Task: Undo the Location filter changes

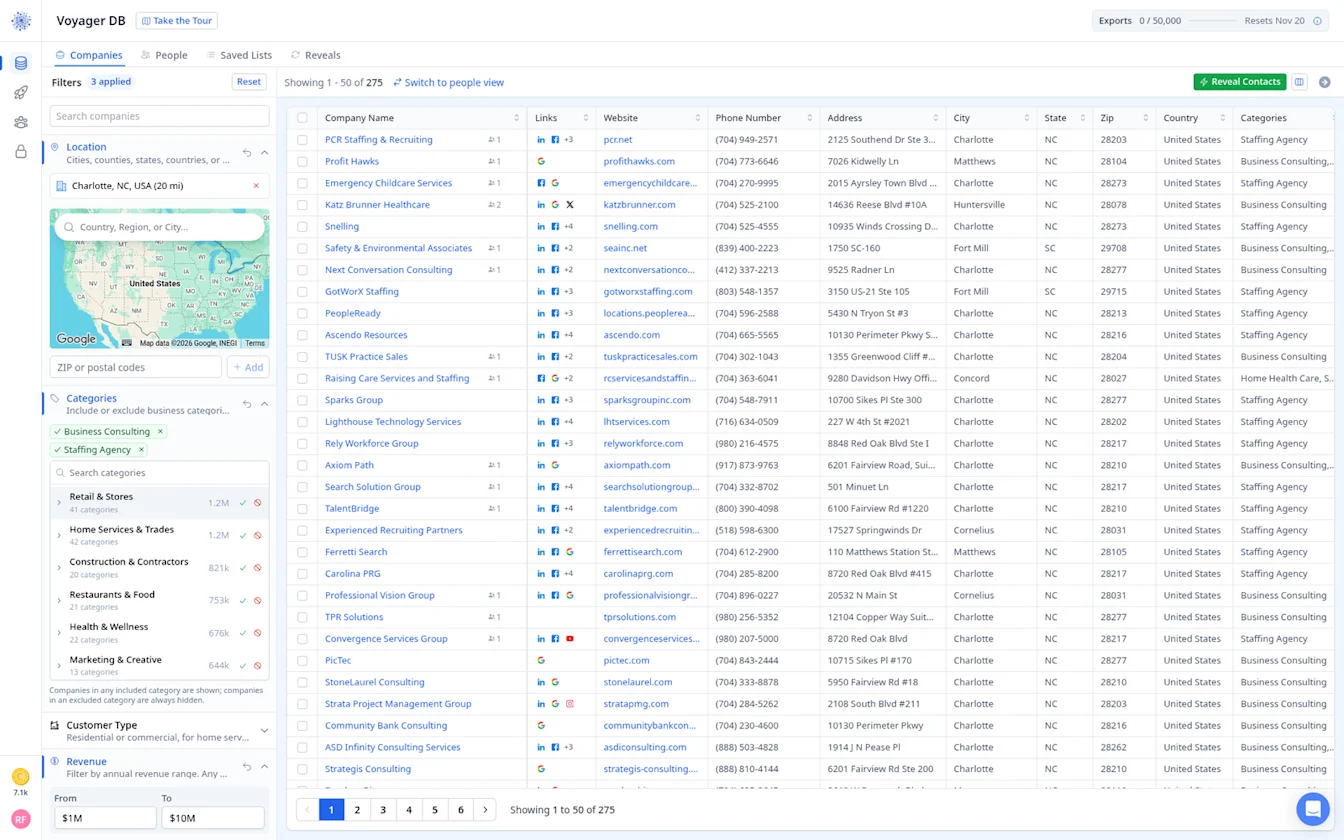Action: 247,153
